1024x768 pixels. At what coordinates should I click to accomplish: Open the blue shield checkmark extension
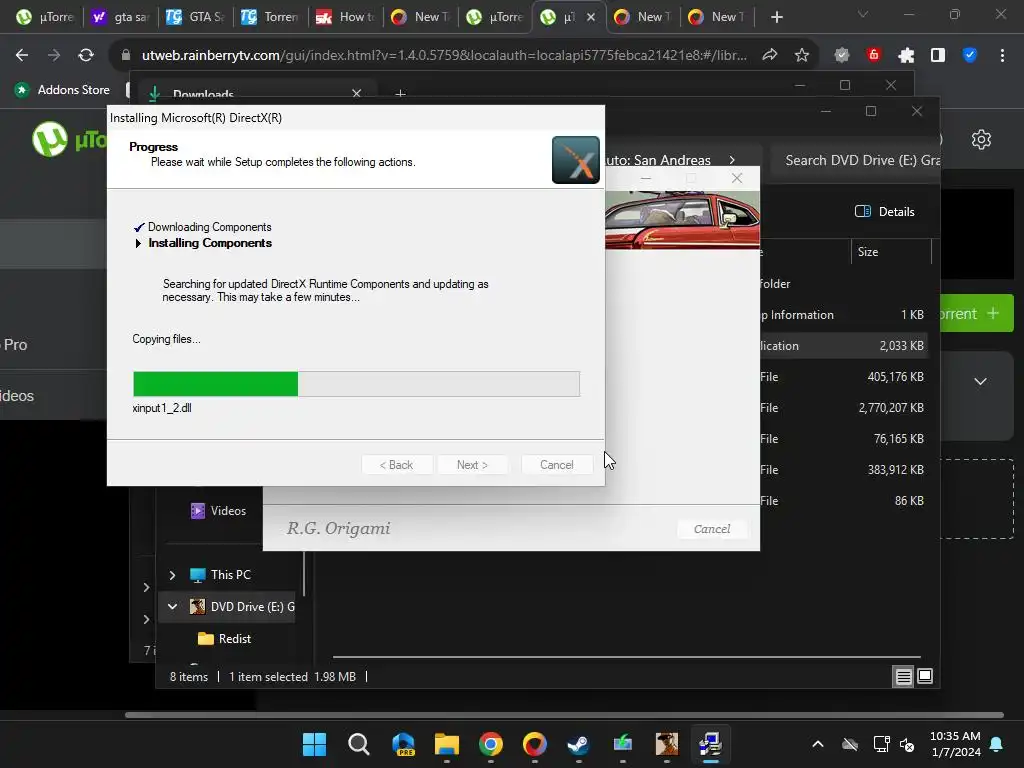coord(970,56)
